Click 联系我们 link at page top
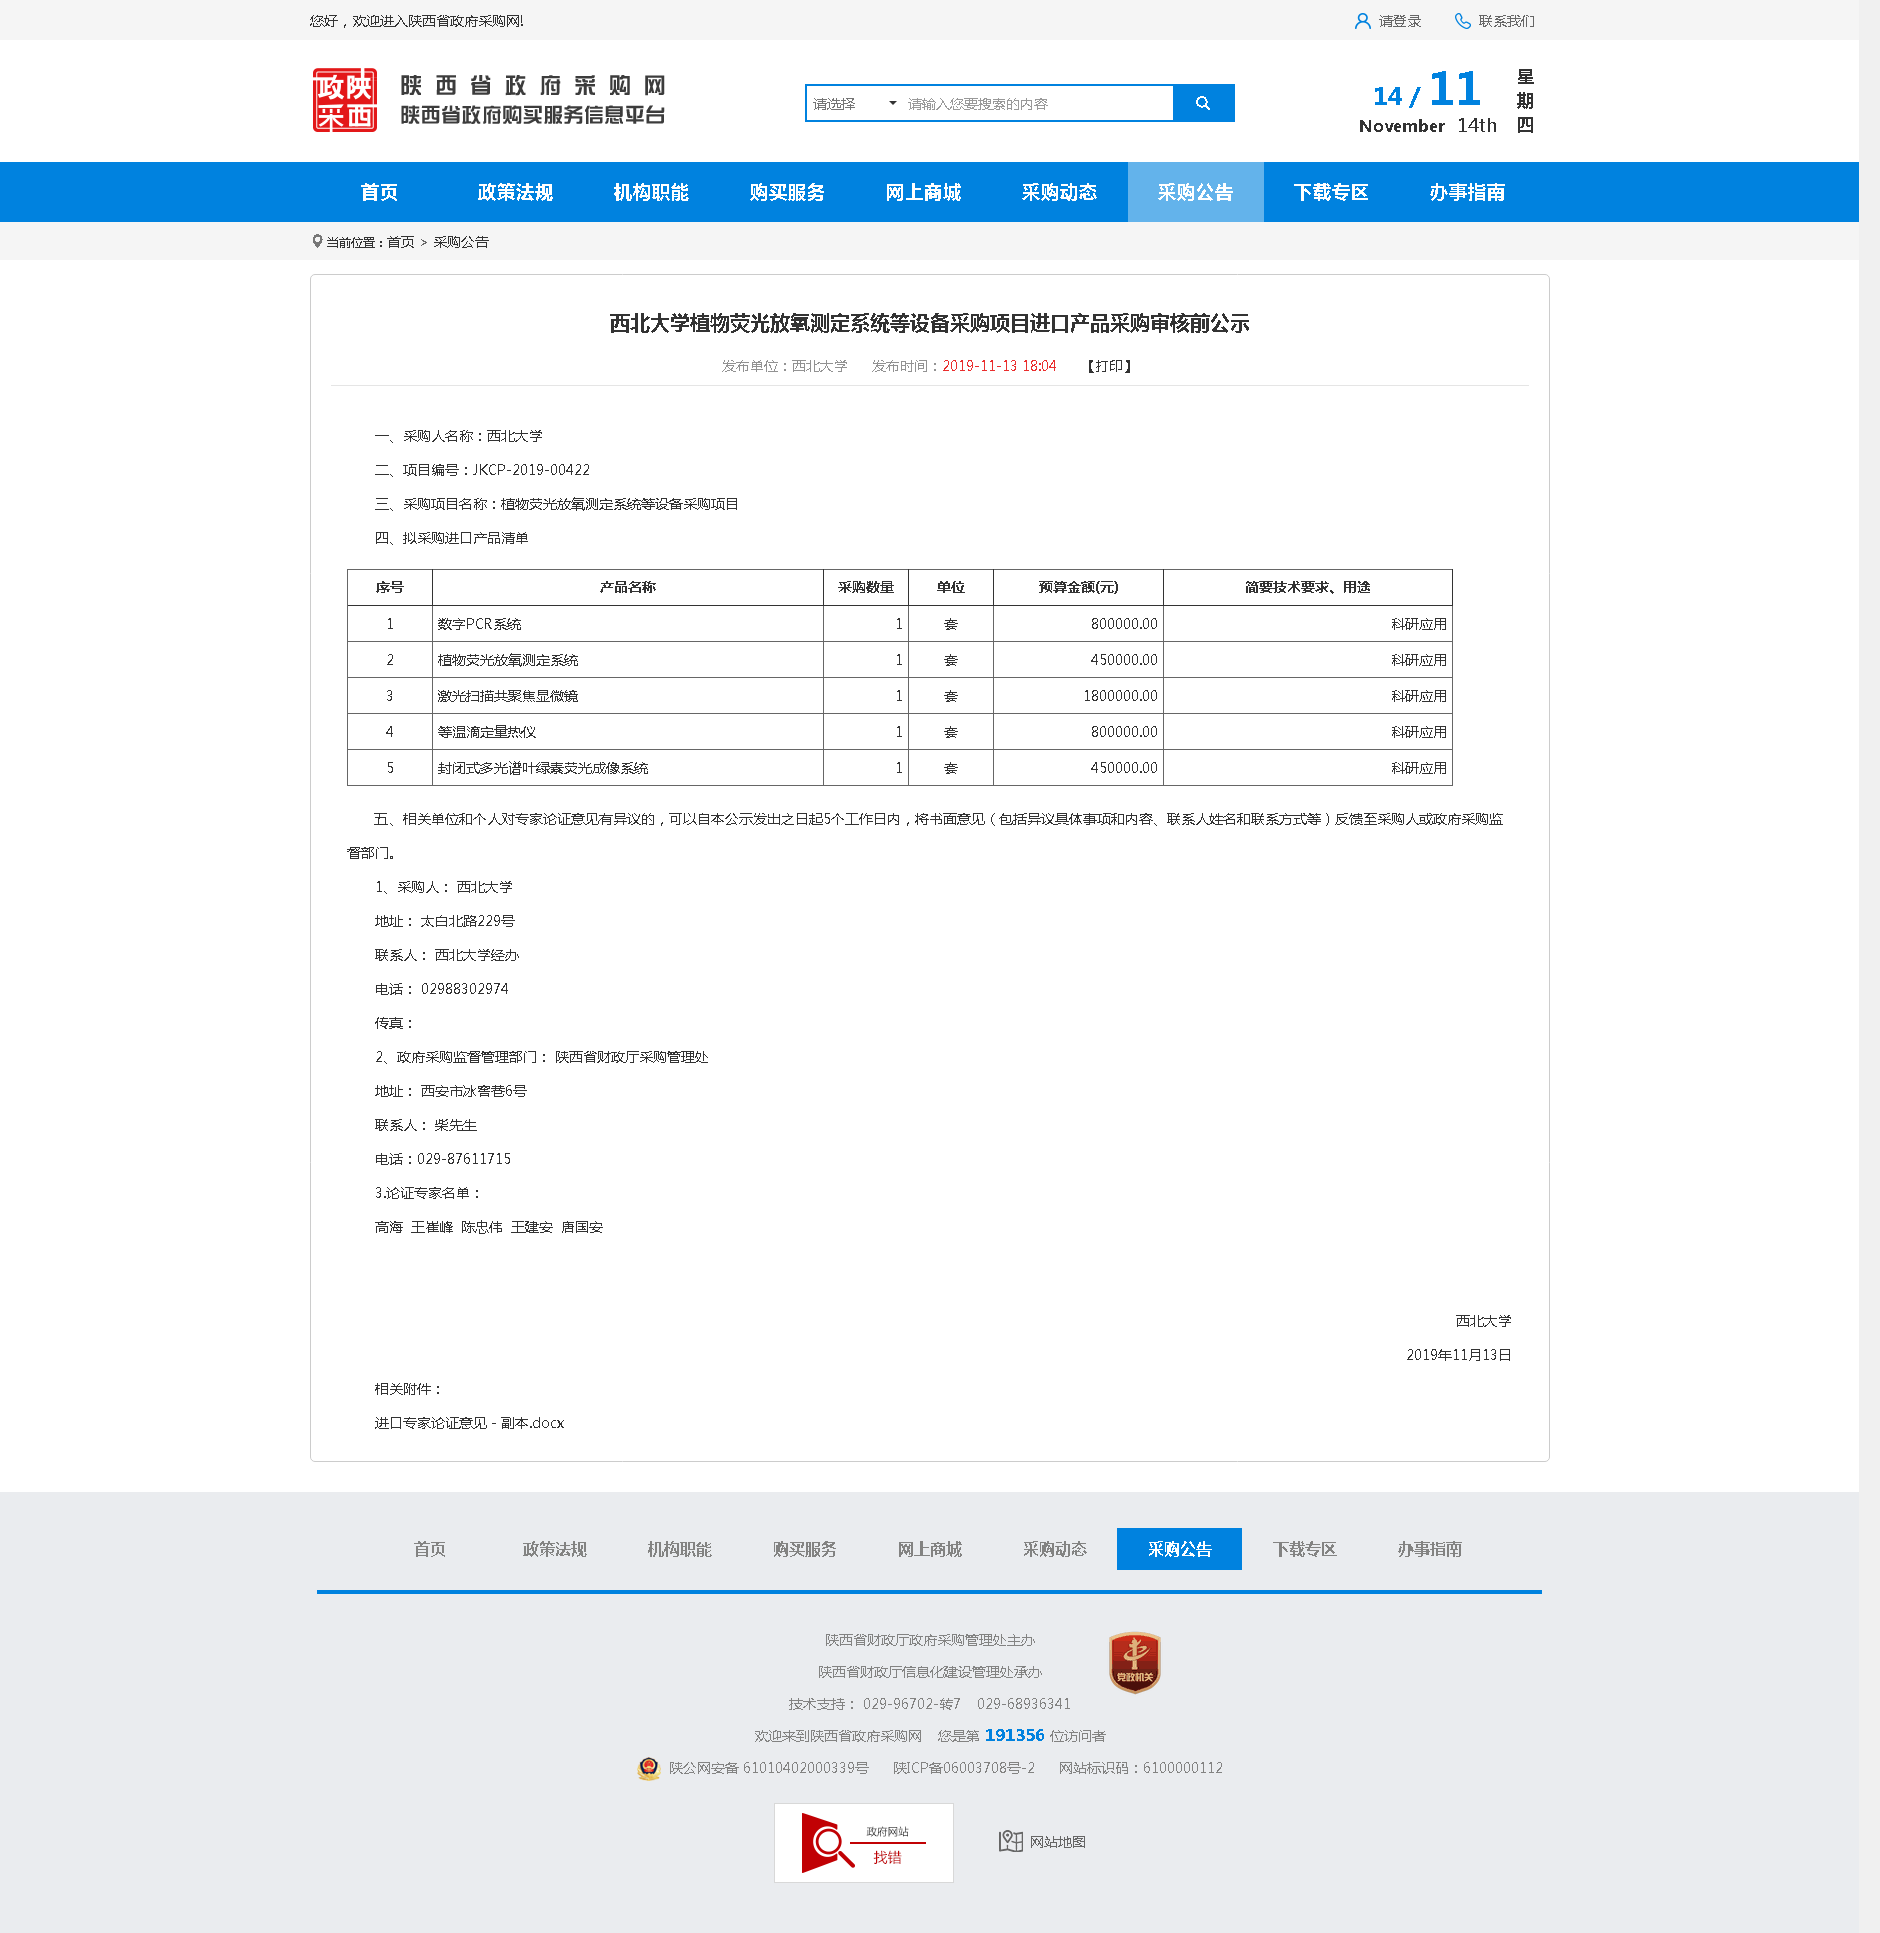This screenshot has height=1933, width=1880. point(1506,21)
